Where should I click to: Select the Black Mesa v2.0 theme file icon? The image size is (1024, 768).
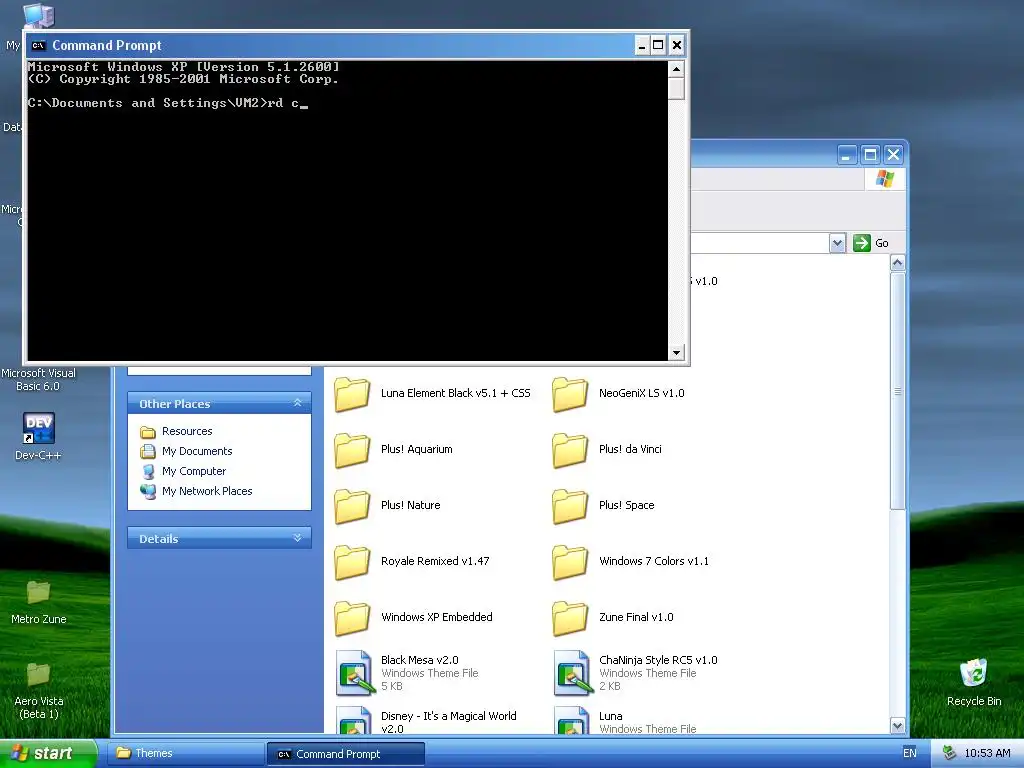(353, 673)
